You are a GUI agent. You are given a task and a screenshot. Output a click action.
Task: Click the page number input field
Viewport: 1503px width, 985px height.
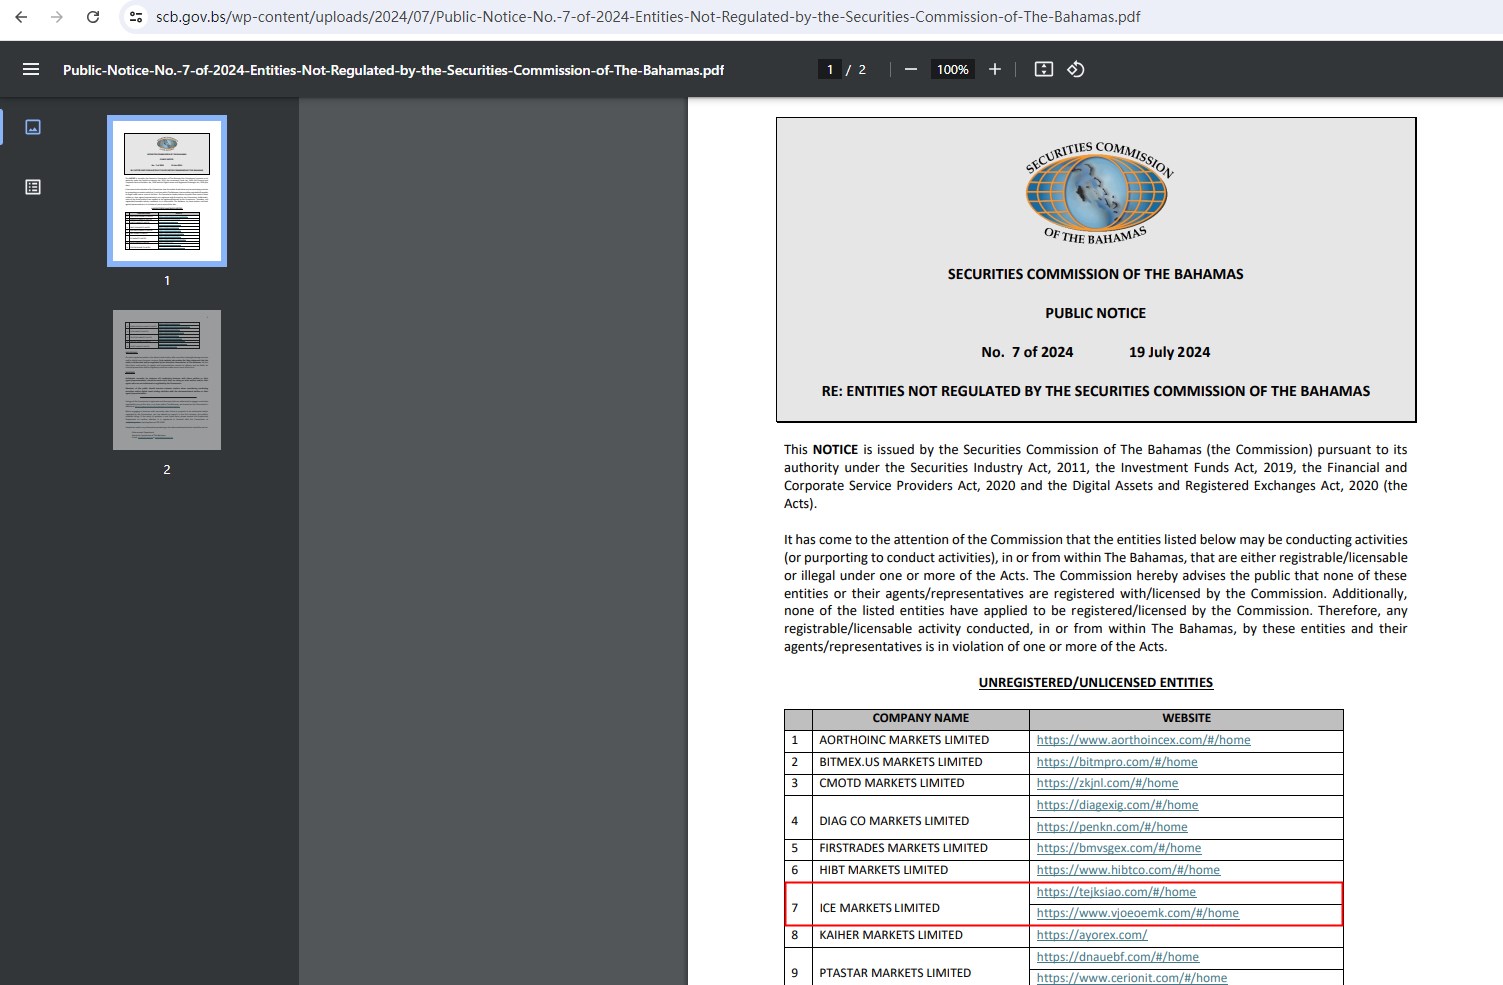point(829,69)
